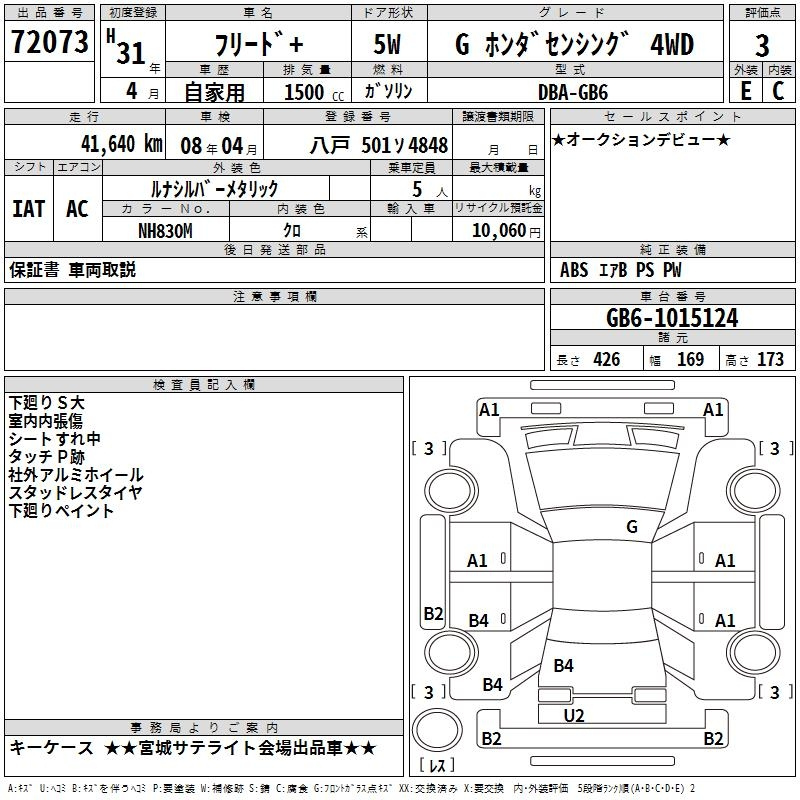Click the mileage value 41,640 km
800x800 pixels.
point(116,144)
